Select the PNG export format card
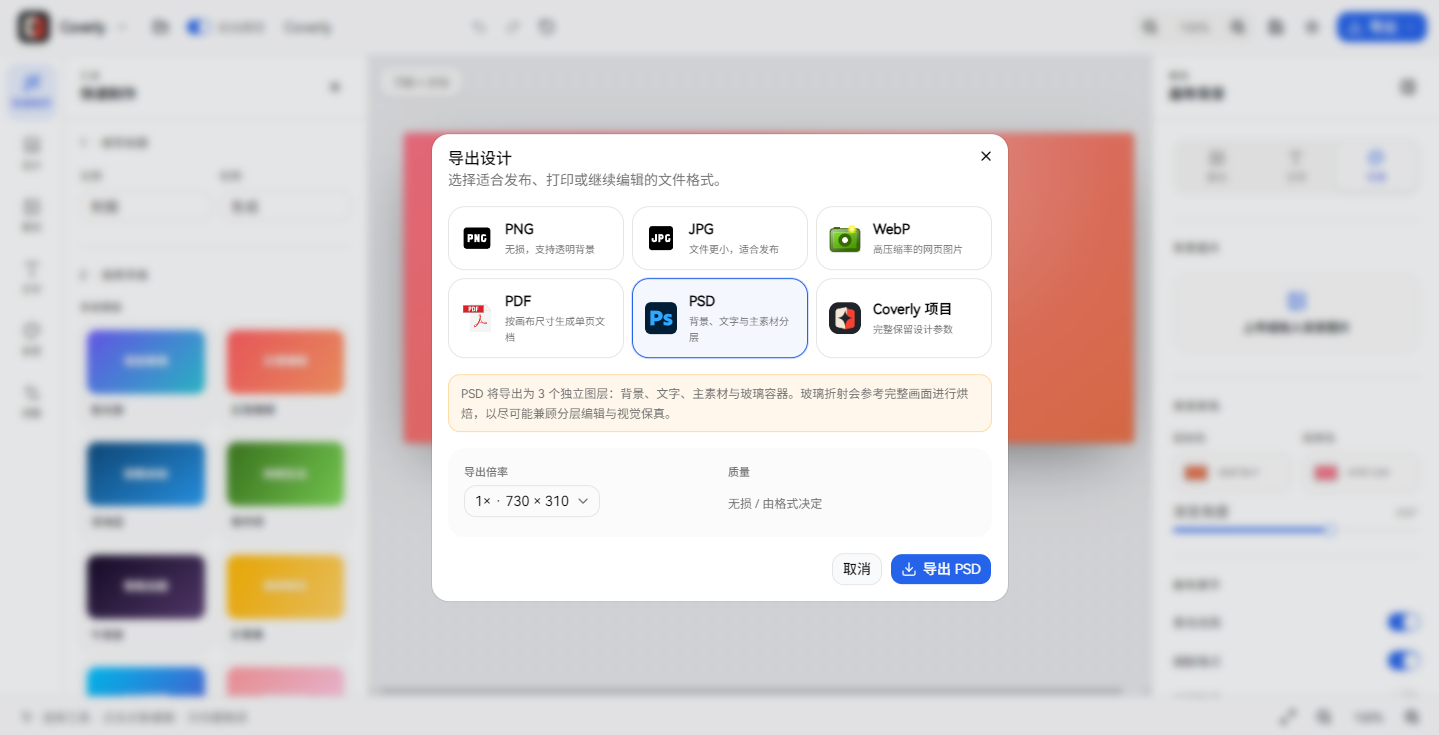Image resolution: width=1439 pixels, height=735 pixels. (x=536, y=238)
